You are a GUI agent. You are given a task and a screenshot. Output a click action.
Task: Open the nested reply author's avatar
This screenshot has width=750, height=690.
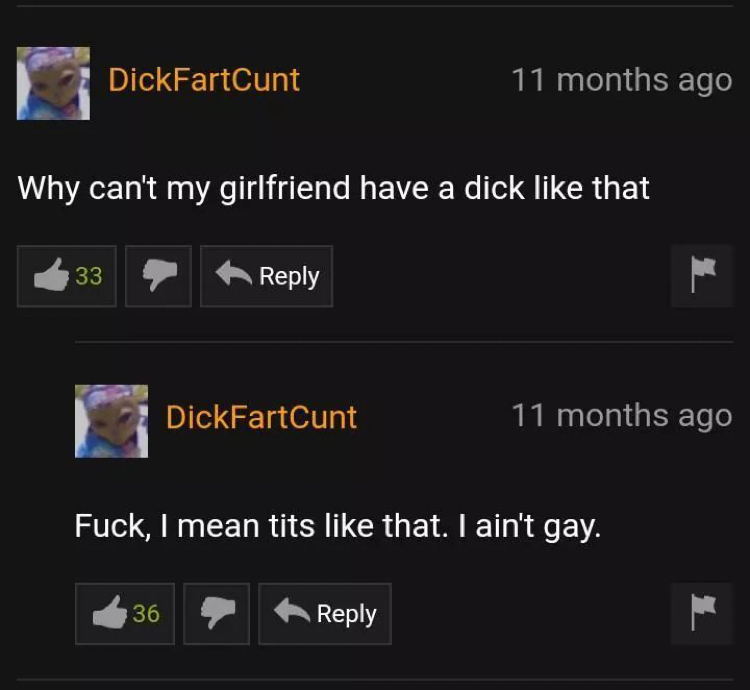111,421
